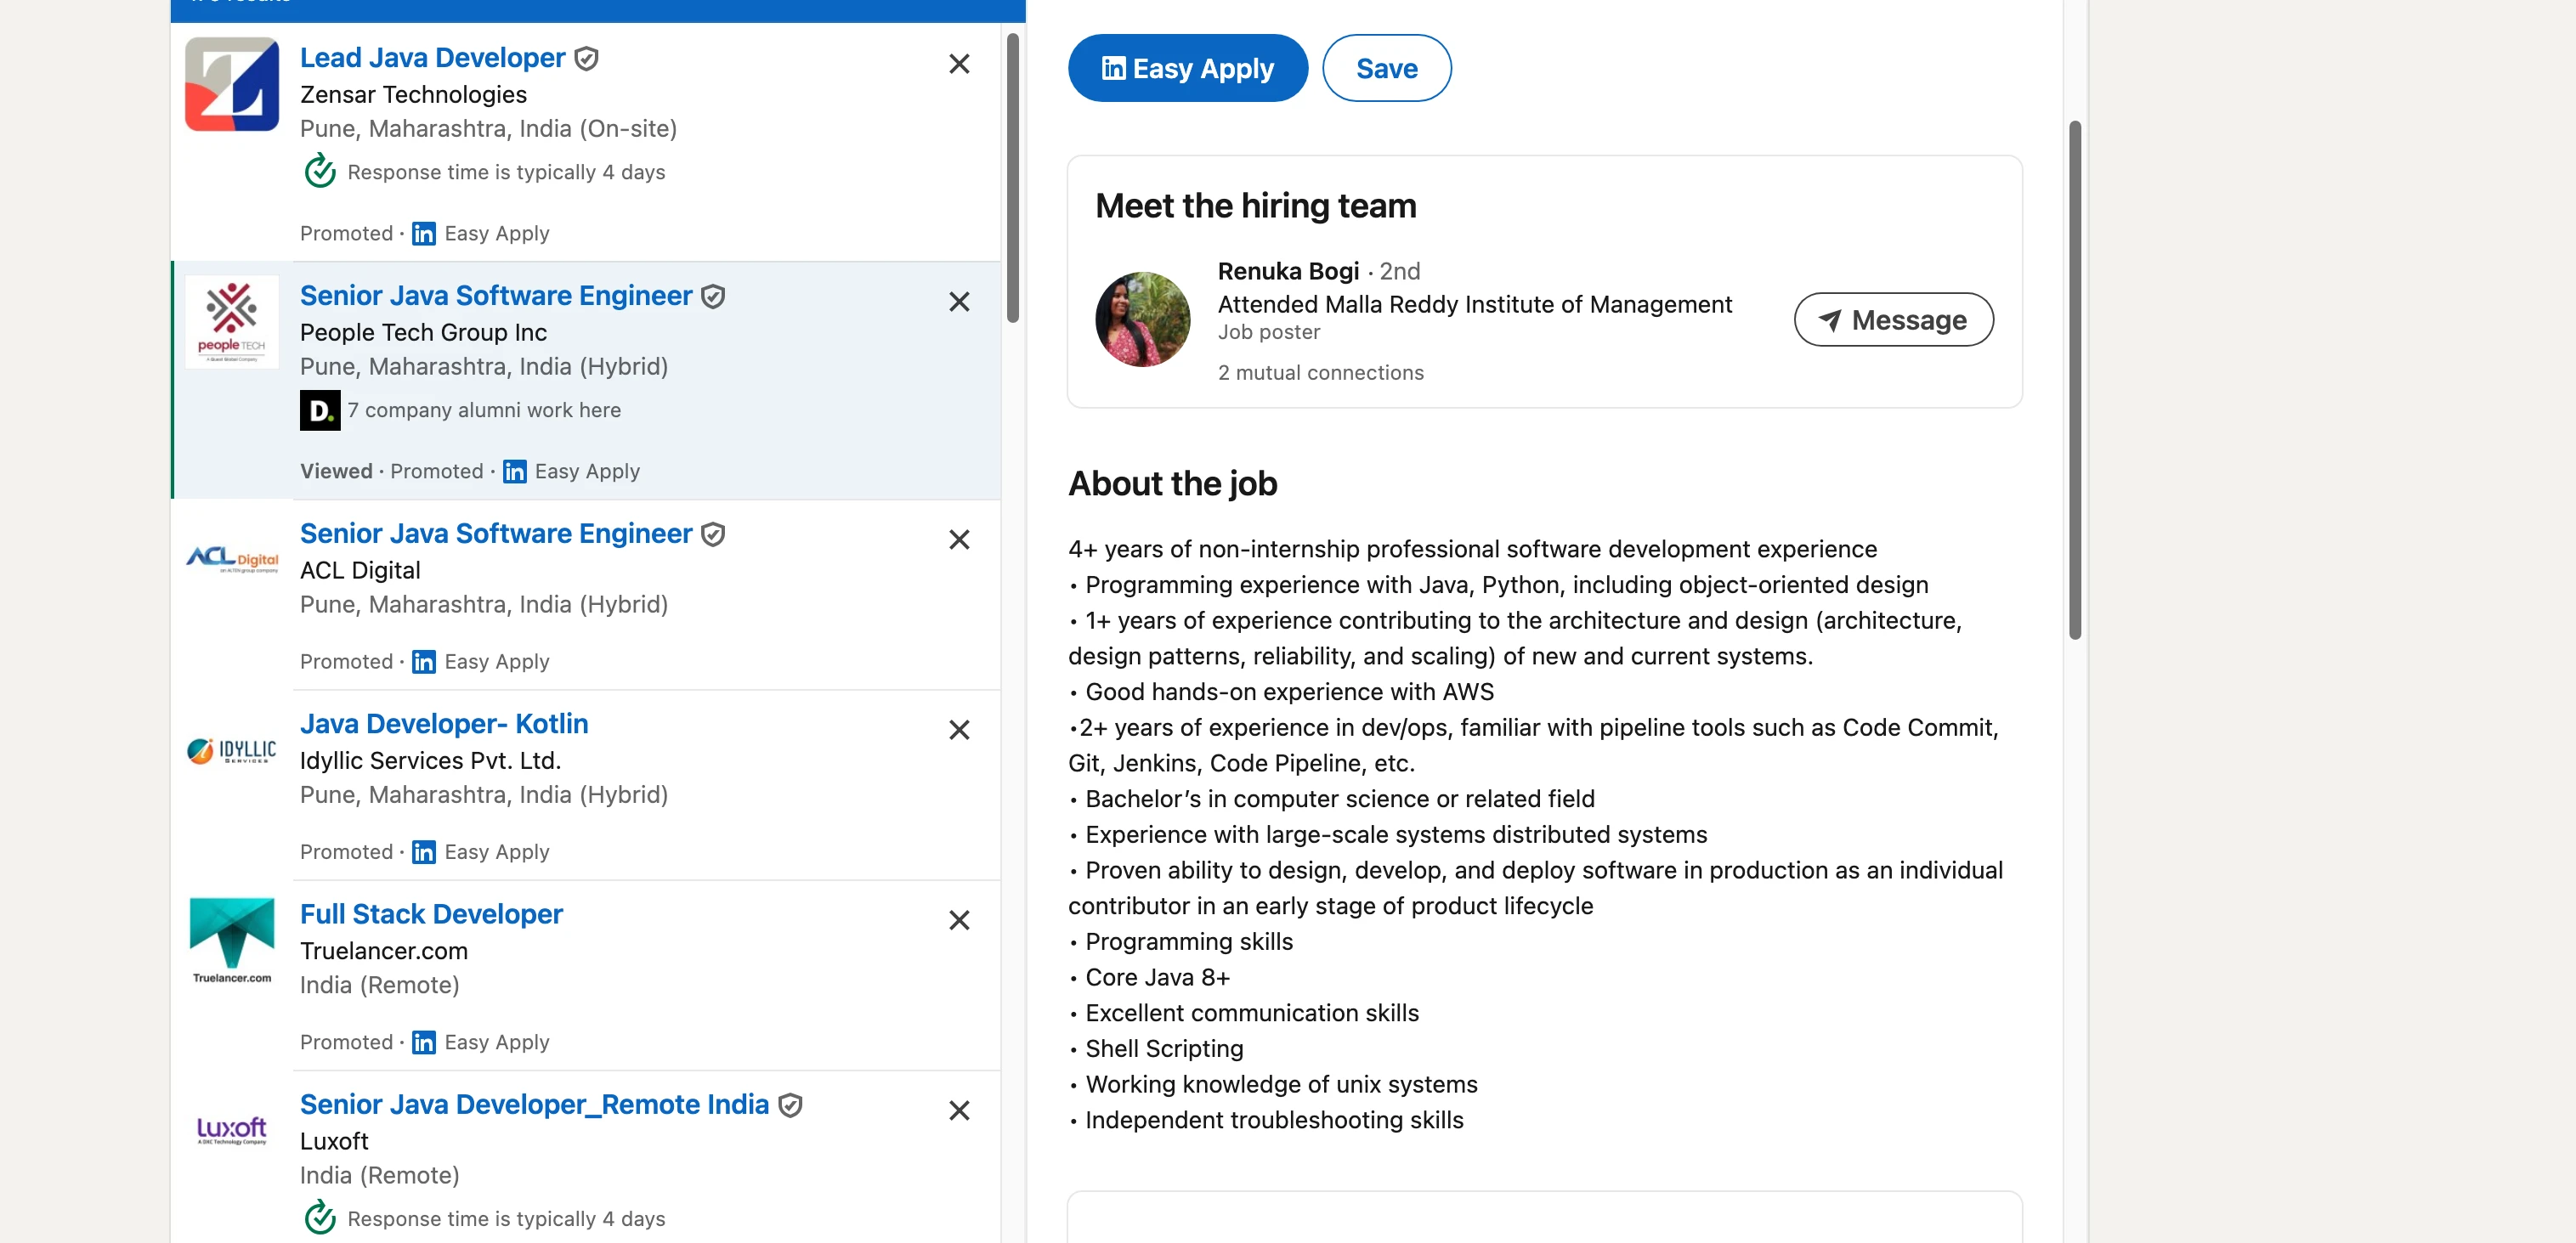Open Renuka Bogi's name link
Screen dimensions: 2576x1243
coord(1288,271)
